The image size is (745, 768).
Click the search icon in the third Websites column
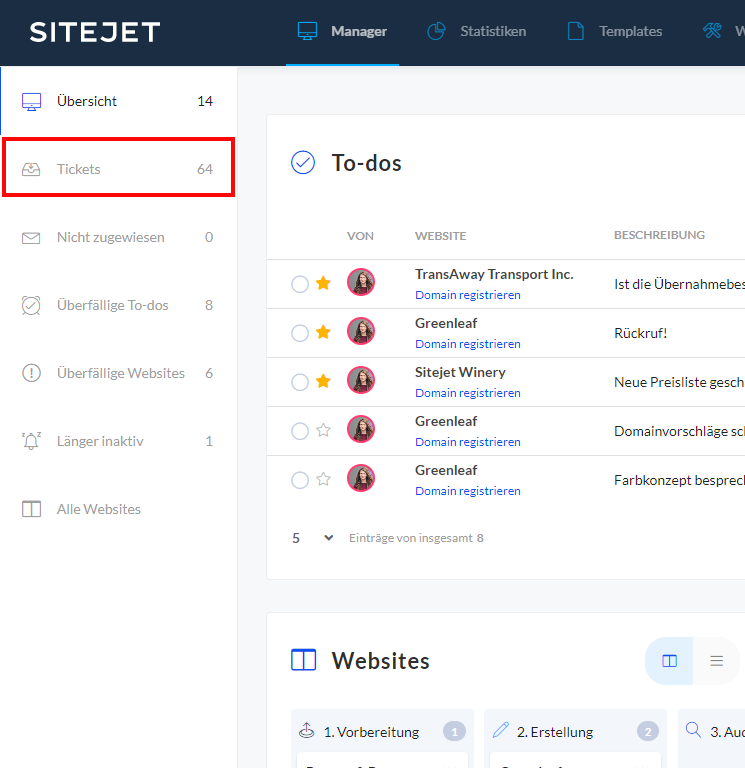point(693,731)
